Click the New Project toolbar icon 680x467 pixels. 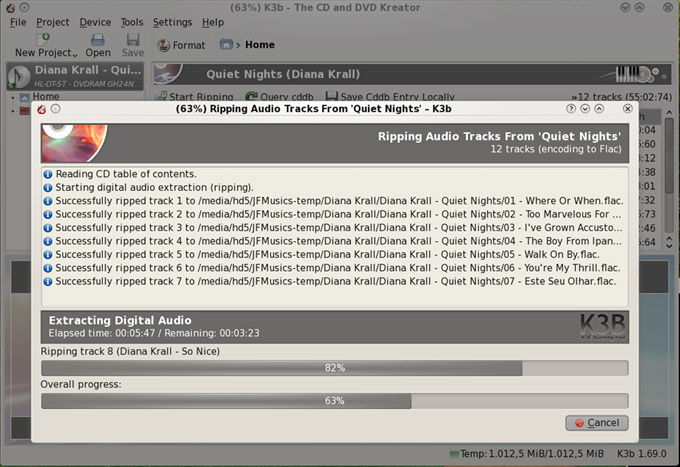point(43,39)
